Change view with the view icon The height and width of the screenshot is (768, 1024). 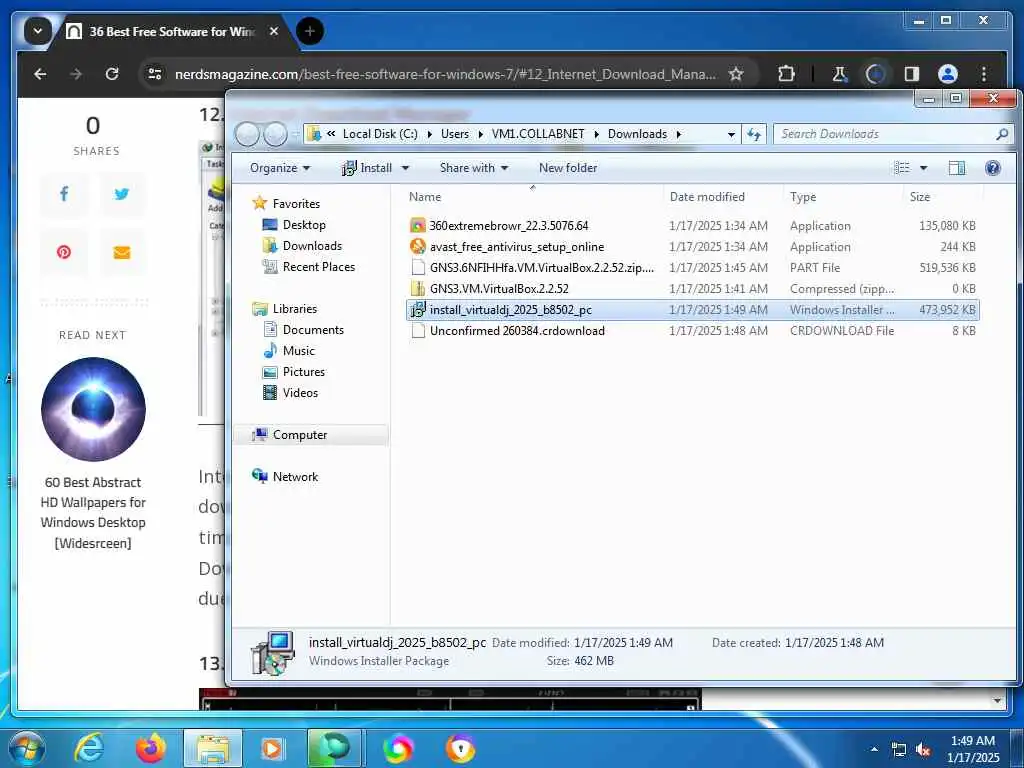(x=902, y=168)
